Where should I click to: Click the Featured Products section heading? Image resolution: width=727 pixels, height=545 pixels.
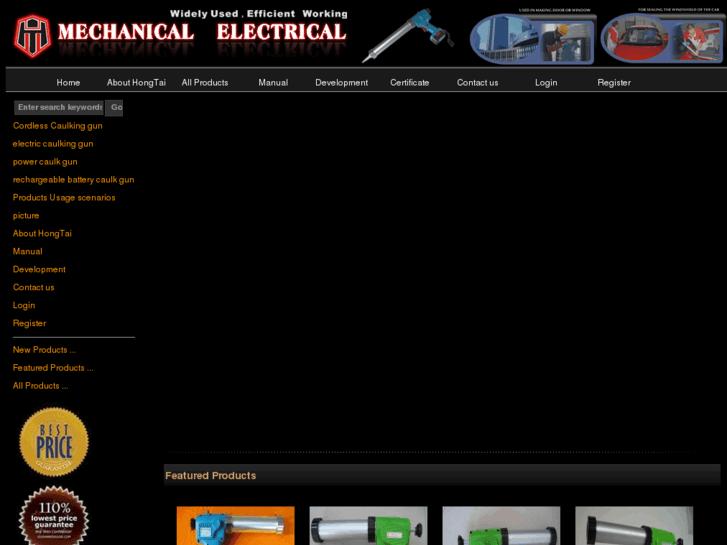pos(210,475)
